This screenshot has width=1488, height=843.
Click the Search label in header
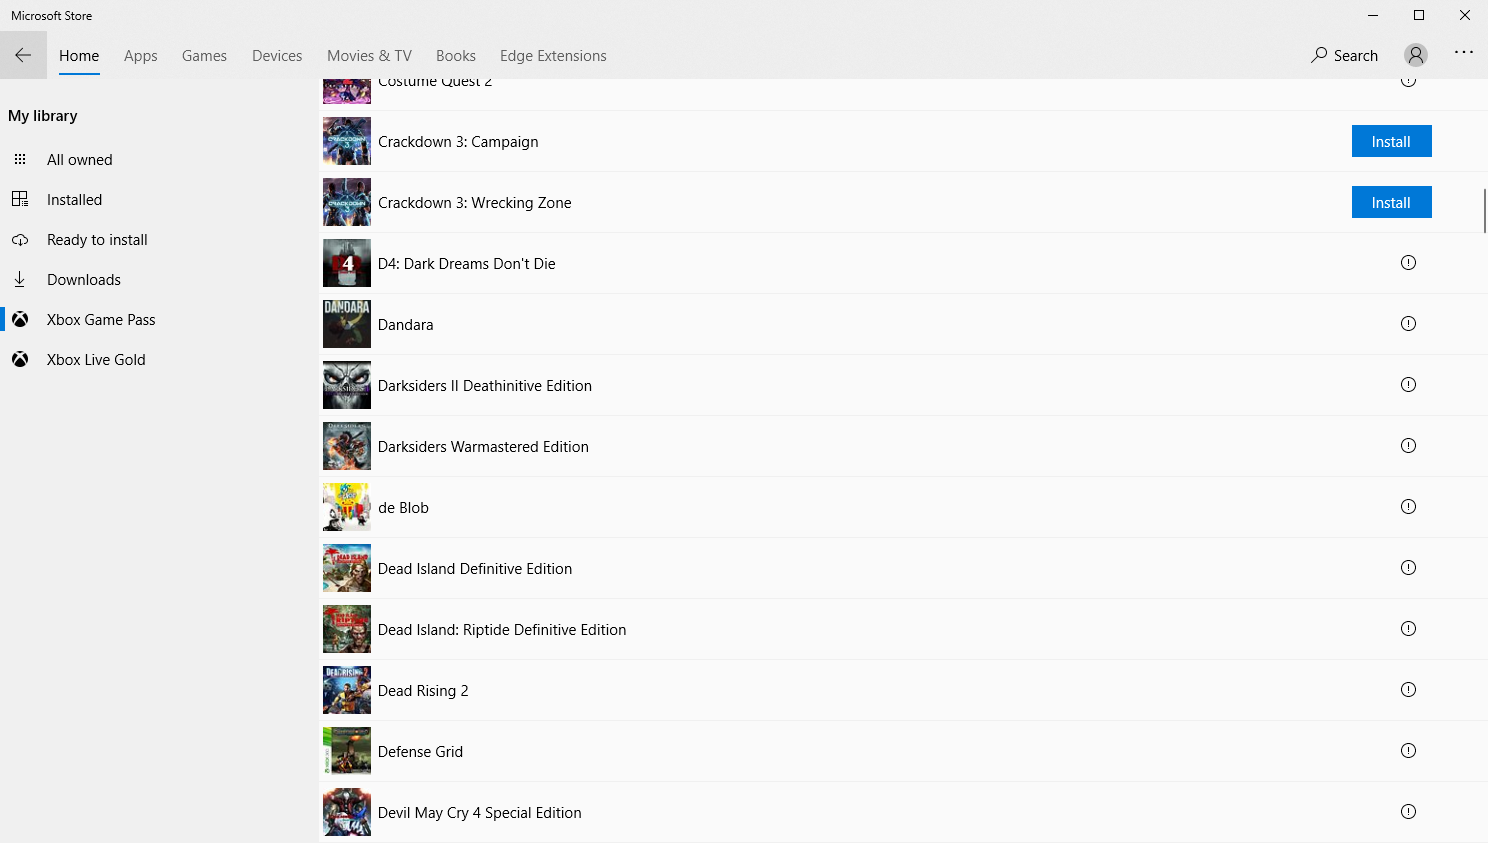1356,56
